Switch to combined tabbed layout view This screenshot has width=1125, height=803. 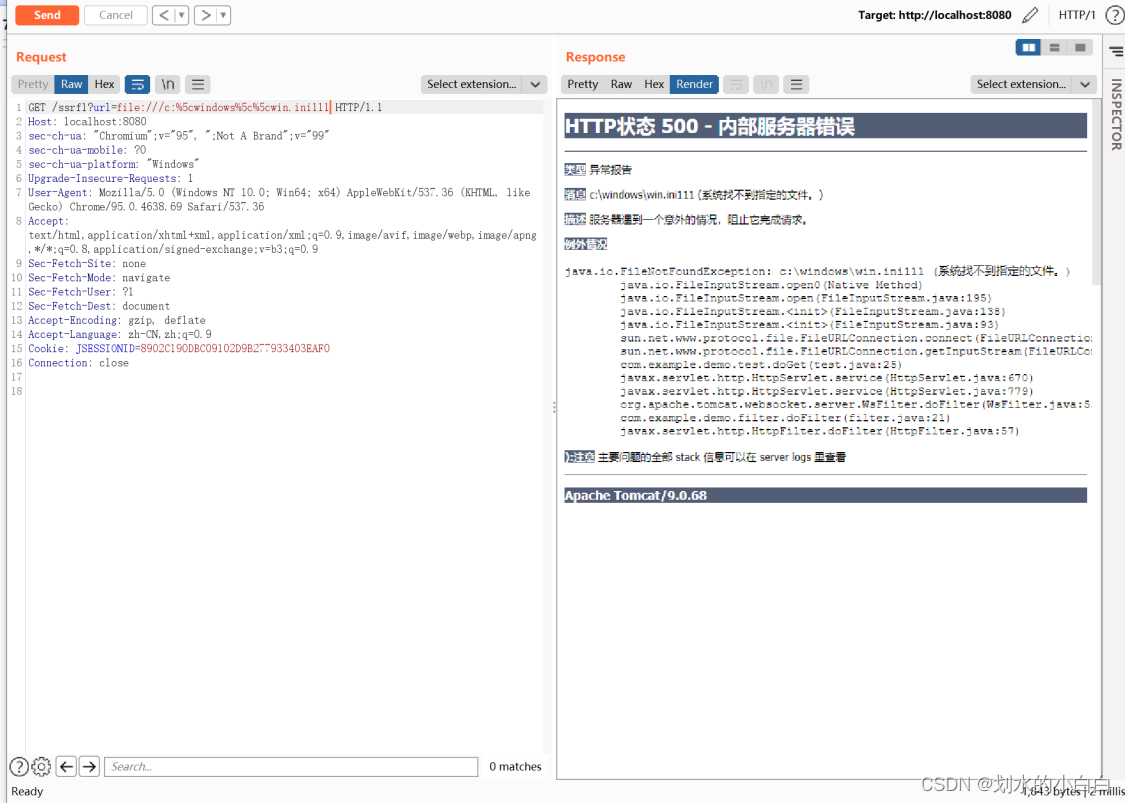point(1080,47)
